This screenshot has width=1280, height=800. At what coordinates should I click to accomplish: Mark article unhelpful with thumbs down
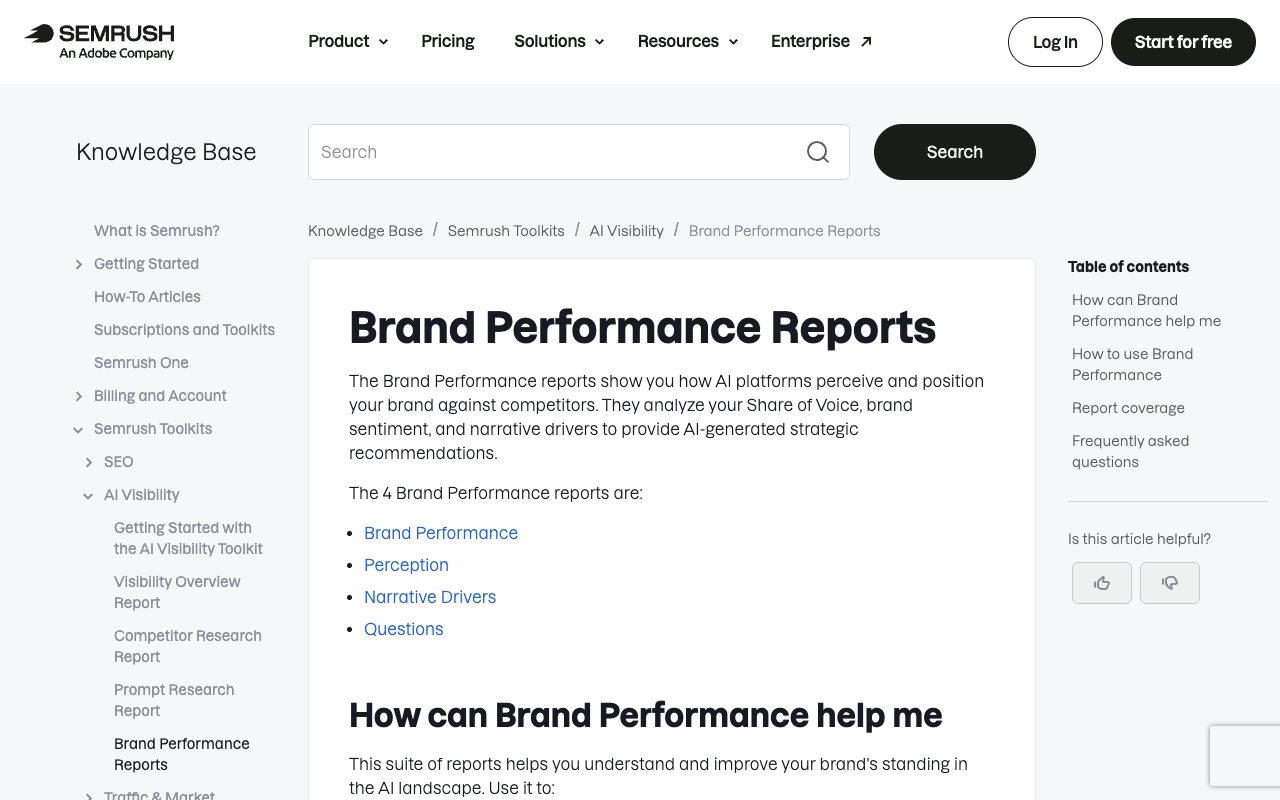[x=1170, y=583]
